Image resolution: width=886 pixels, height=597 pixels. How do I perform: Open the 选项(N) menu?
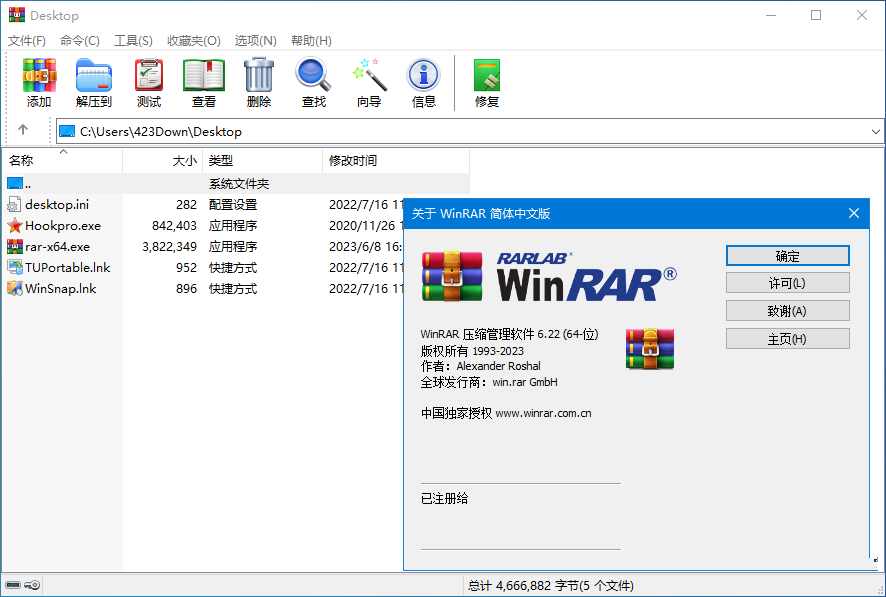click(x=255, y=40)
